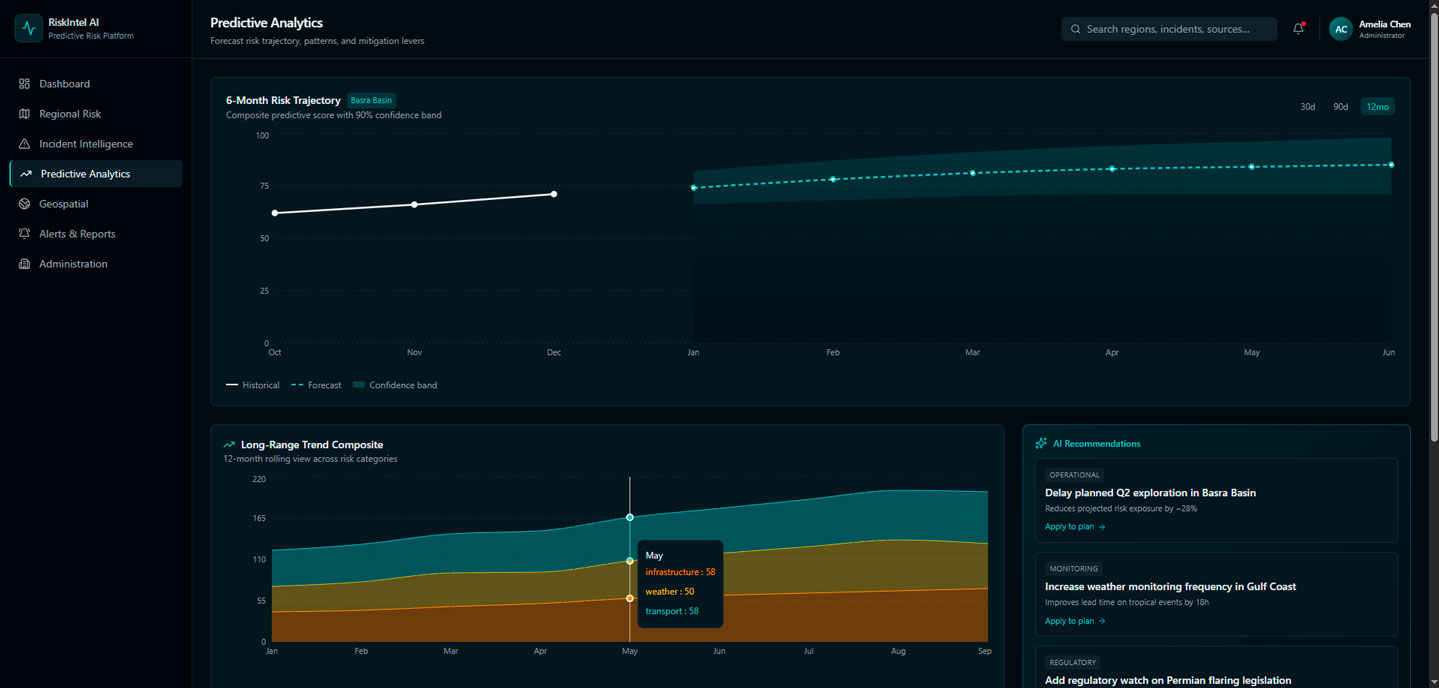This screenshot has height=688, width=1439.
Task: Open Amelia Chen account menu
Action: point(1369,29)
